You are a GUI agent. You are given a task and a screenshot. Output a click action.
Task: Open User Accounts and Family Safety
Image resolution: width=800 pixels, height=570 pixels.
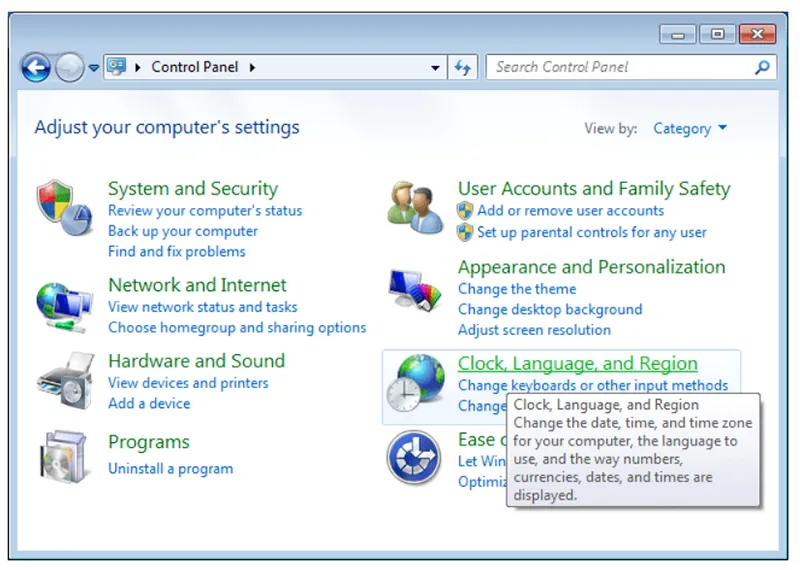(594, 188)
